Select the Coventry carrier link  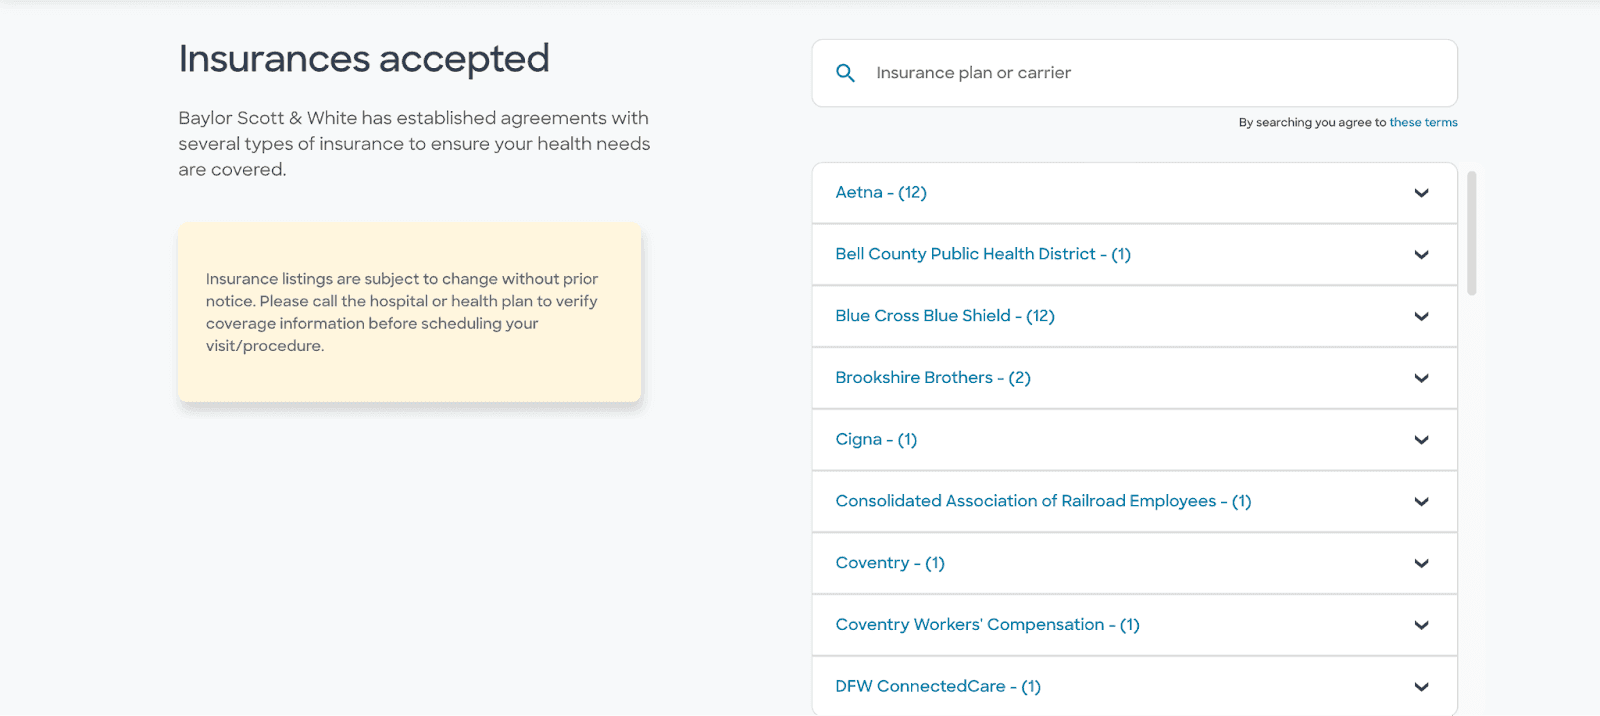(889, 562)
